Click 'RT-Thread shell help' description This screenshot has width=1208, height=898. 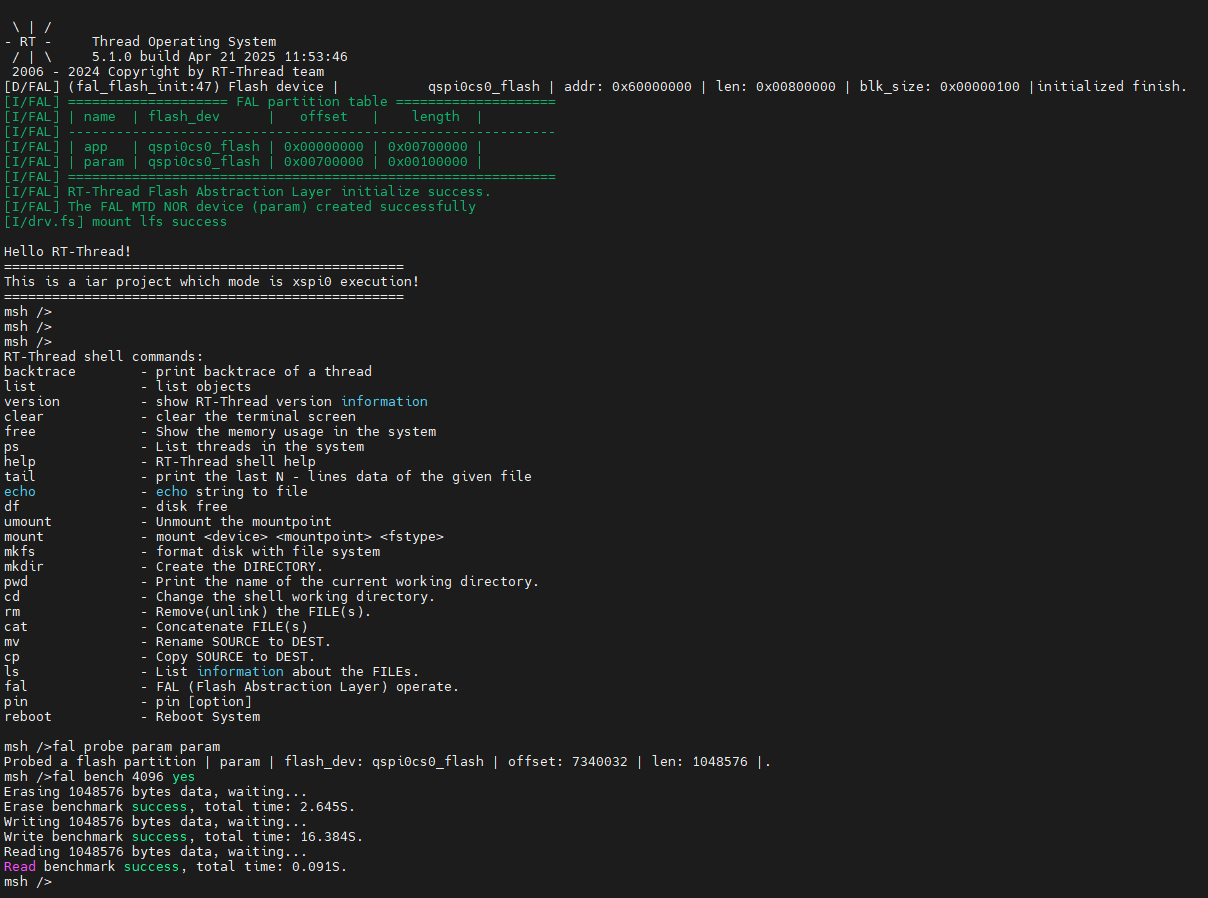click(235, 462)
